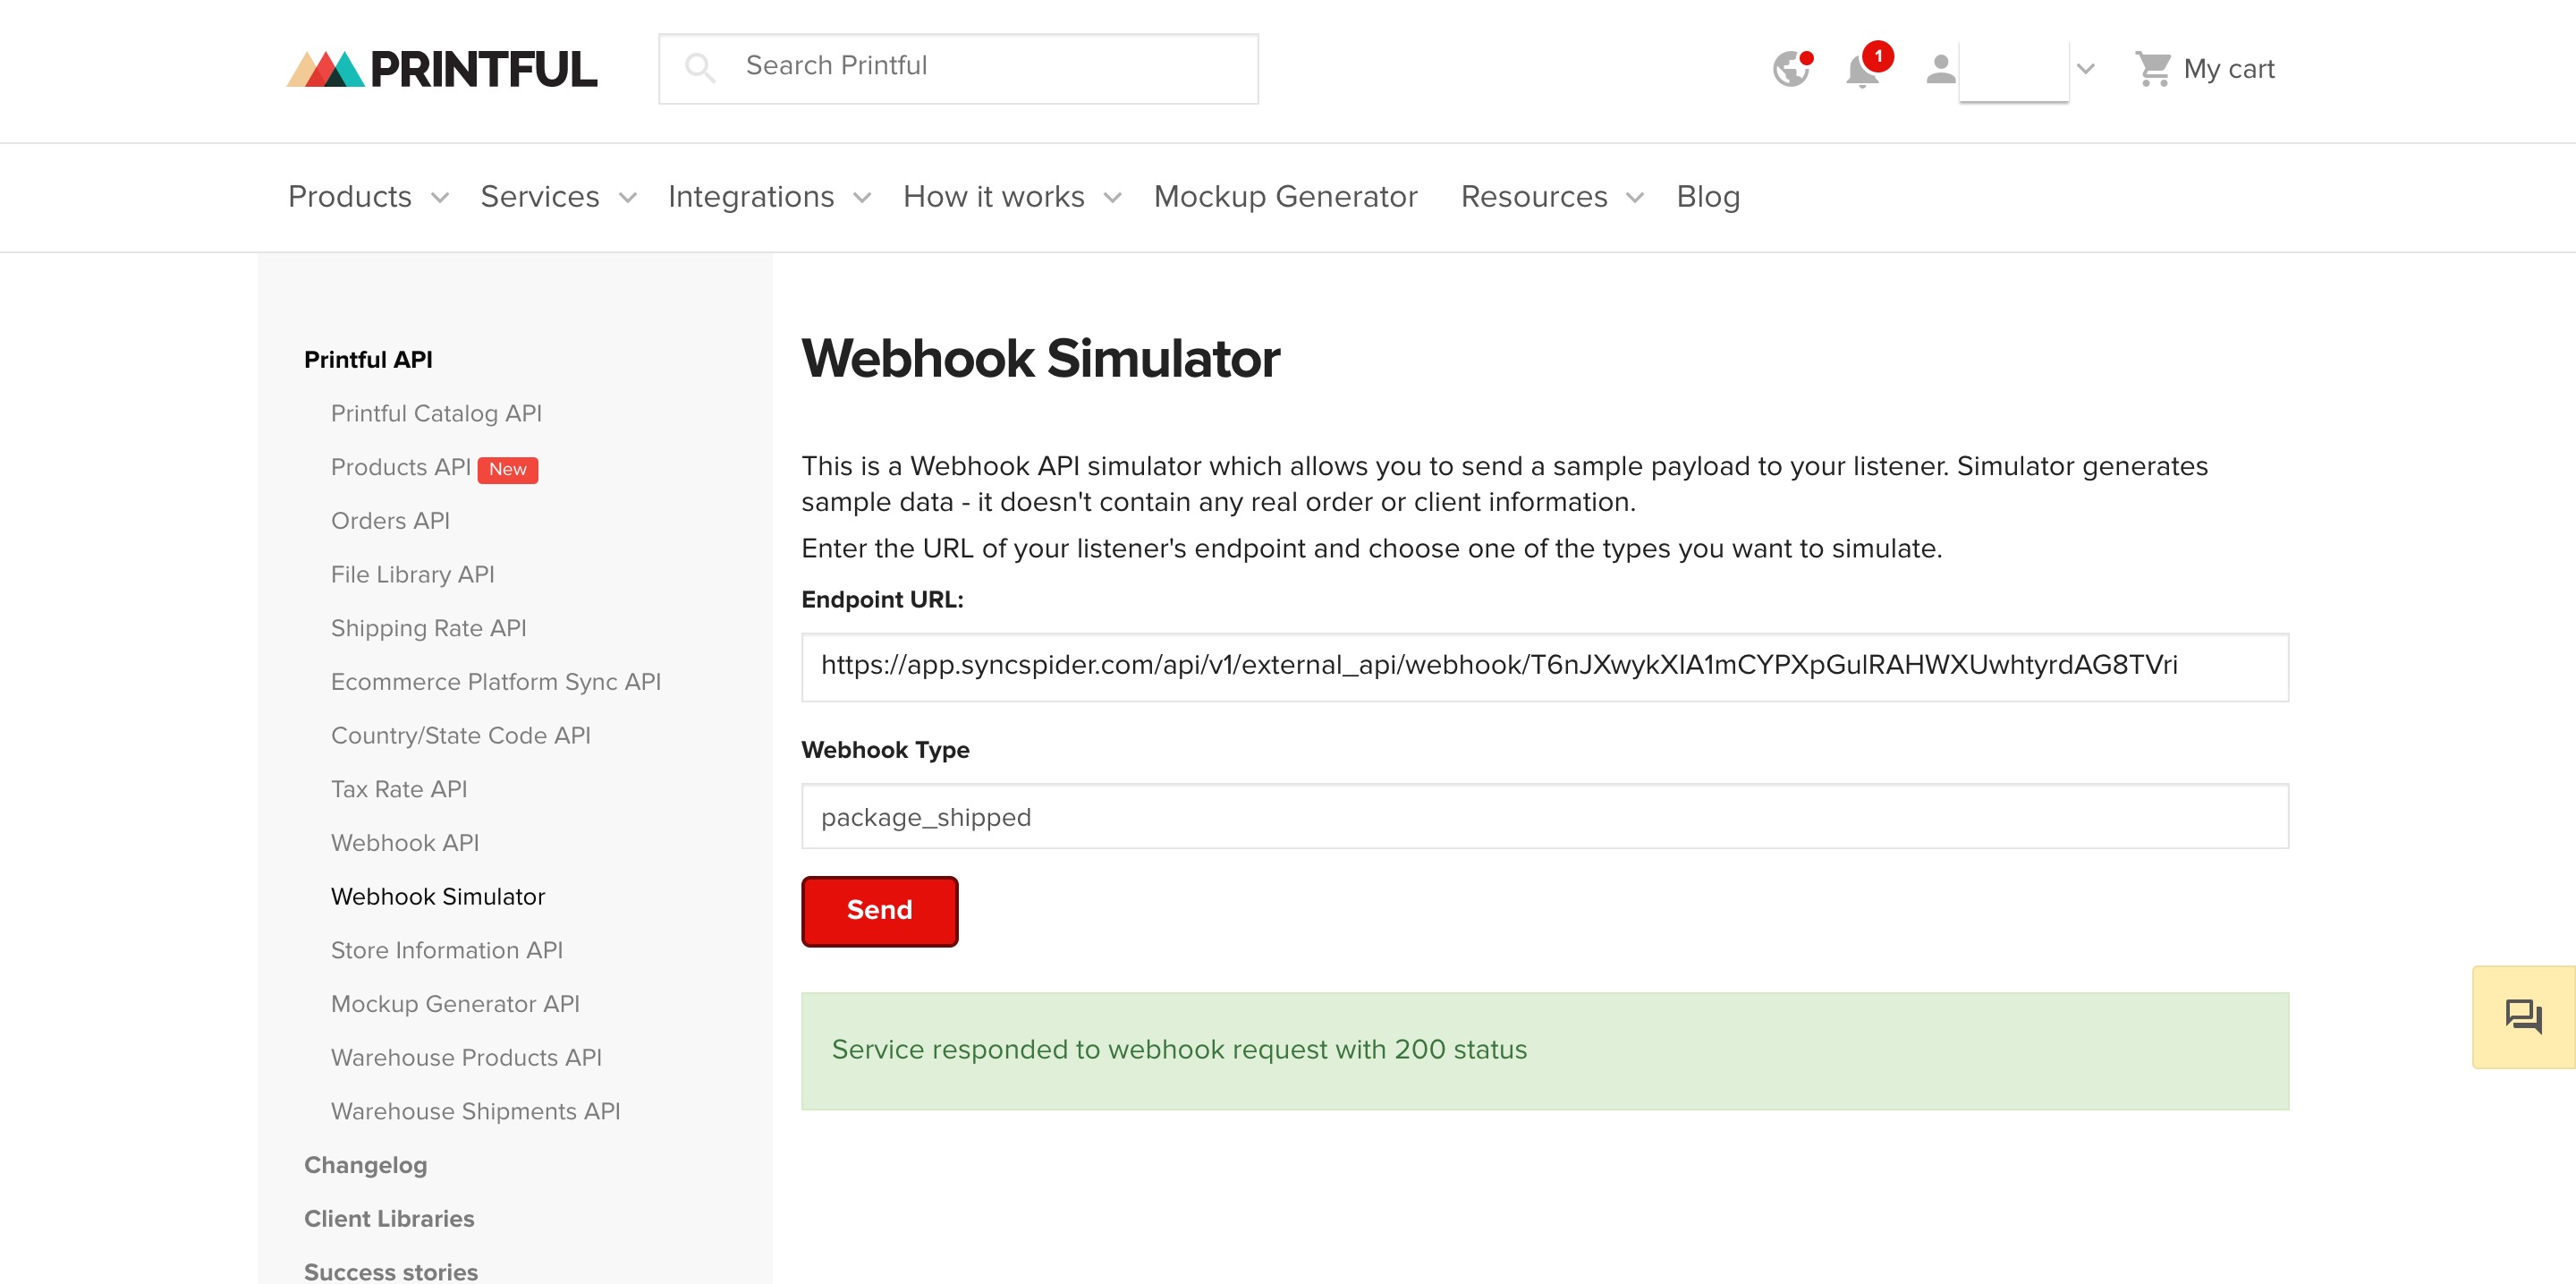Image resolution: width=2576 pixels, height=1284 pixels.
Task: Click the Printful logo
Action: coord(441,69)
